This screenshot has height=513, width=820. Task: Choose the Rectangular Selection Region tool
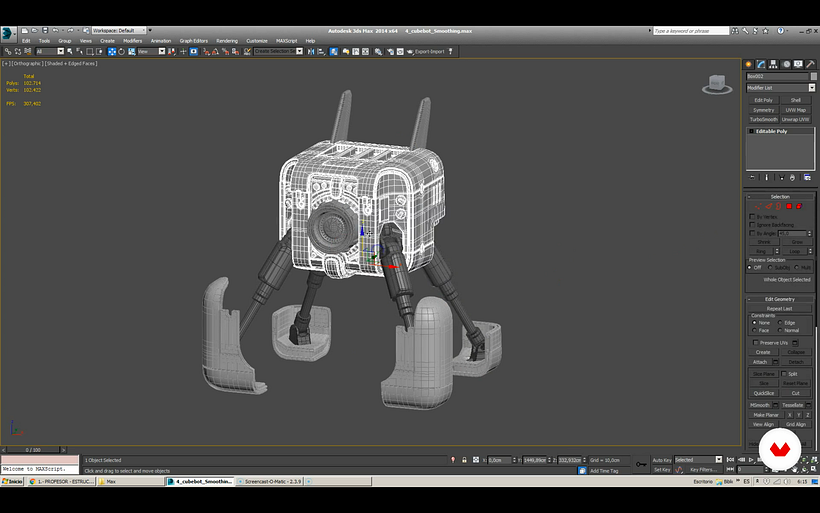point(90,51)
